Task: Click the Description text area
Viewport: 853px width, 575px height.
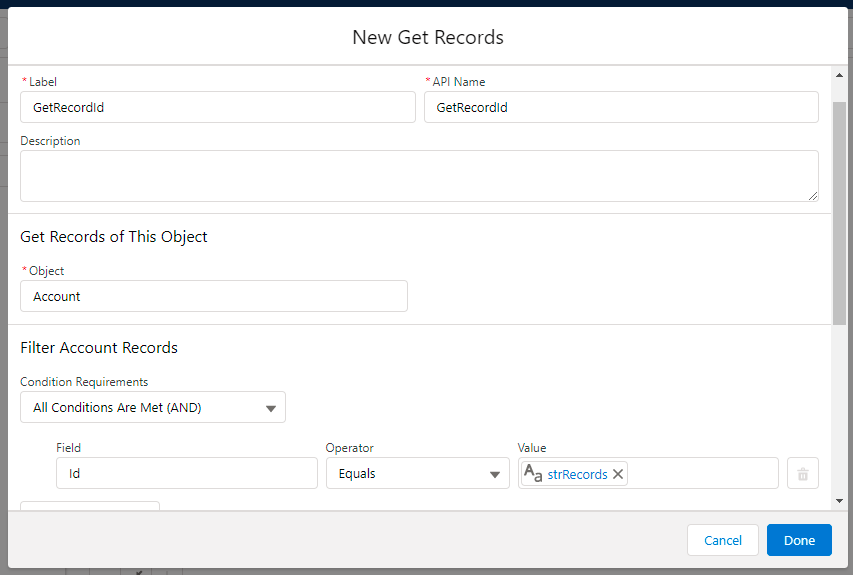Action: [419, 176]
